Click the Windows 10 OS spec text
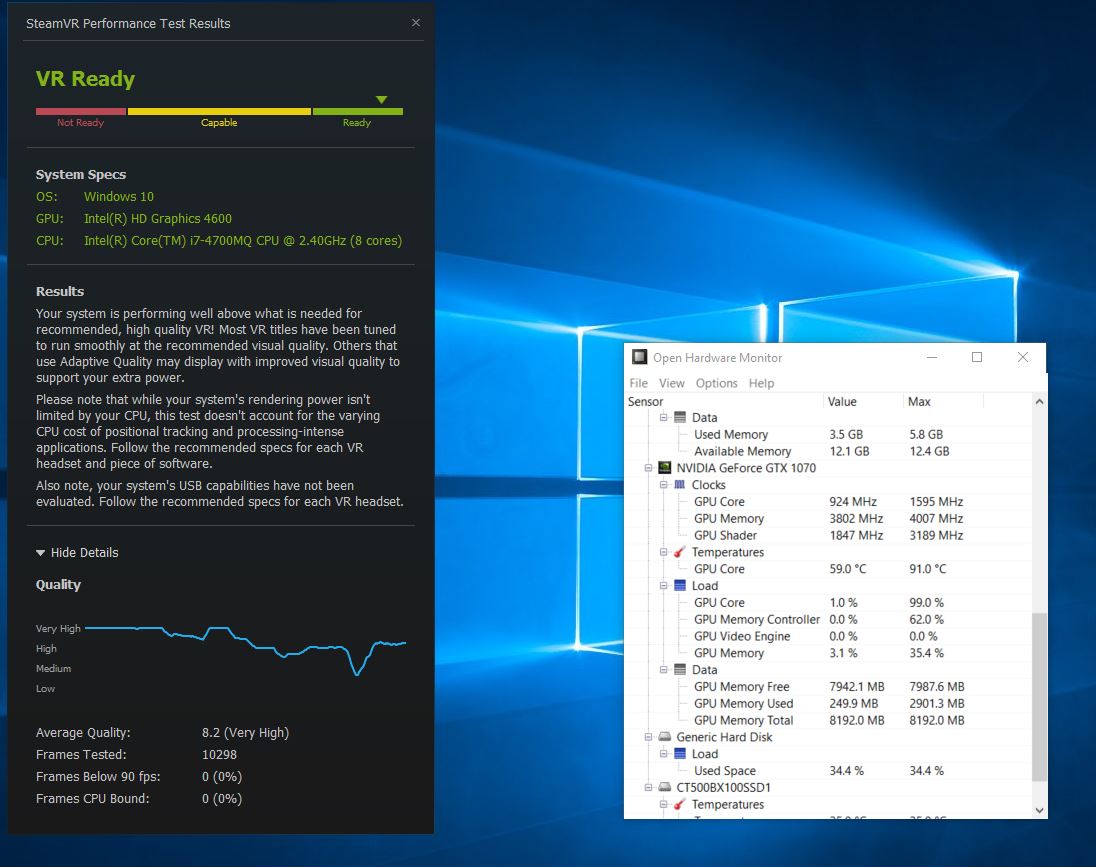The width and height of the screenshot is (1096, 867). tap(119, 196)
